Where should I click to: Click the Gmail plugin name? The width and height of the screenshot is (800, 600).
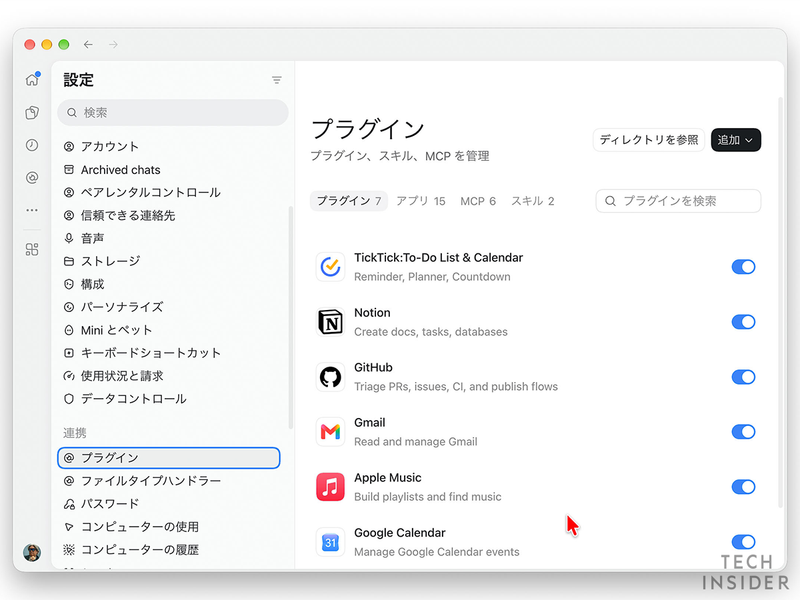369,423
